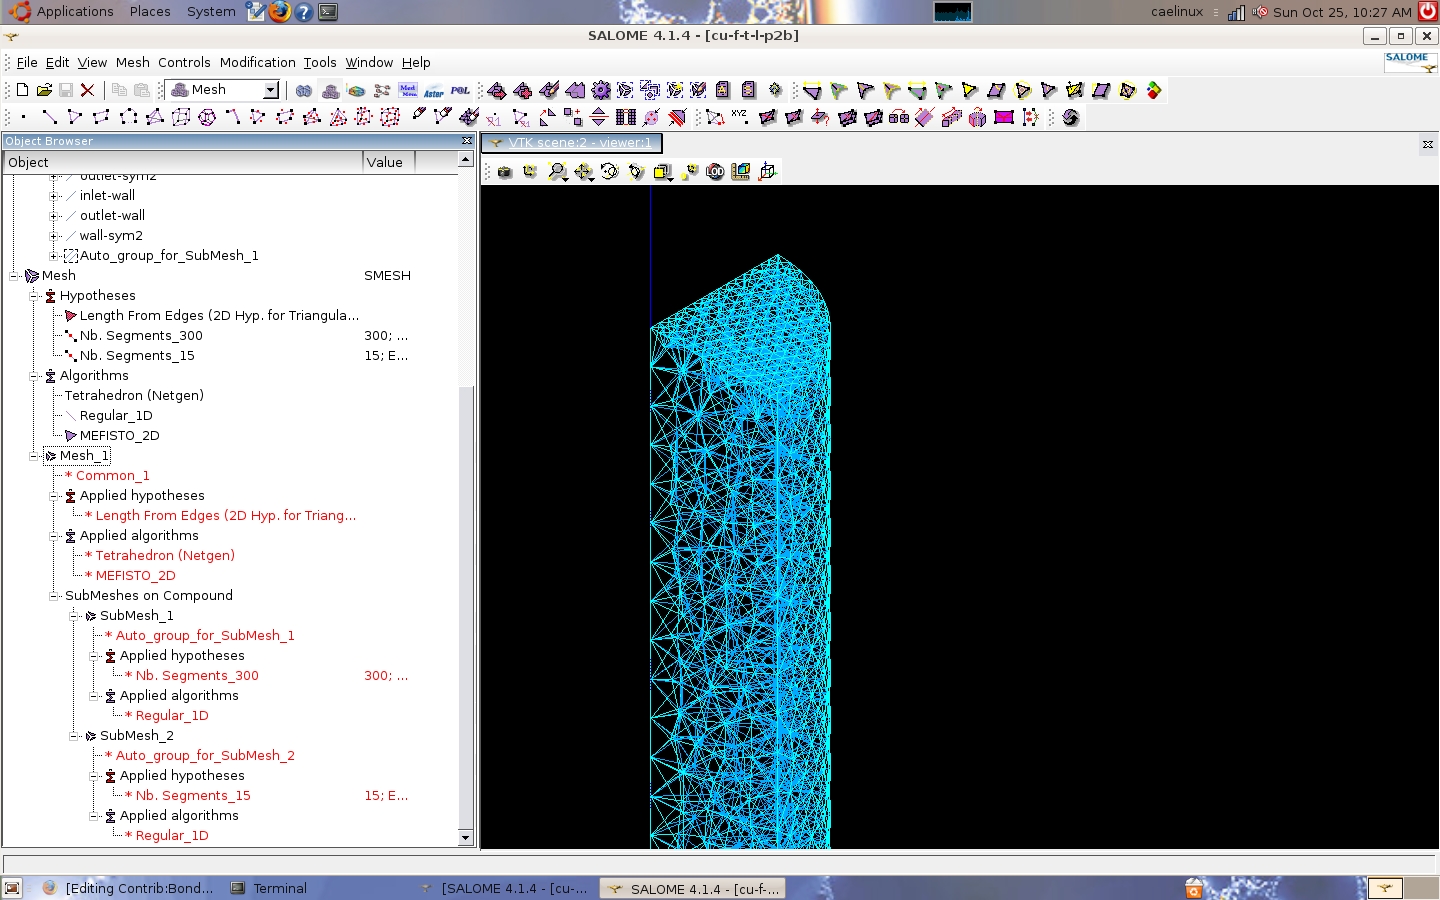
Task: Click the Create Mesh icon
Action: (x=496, y=90)
